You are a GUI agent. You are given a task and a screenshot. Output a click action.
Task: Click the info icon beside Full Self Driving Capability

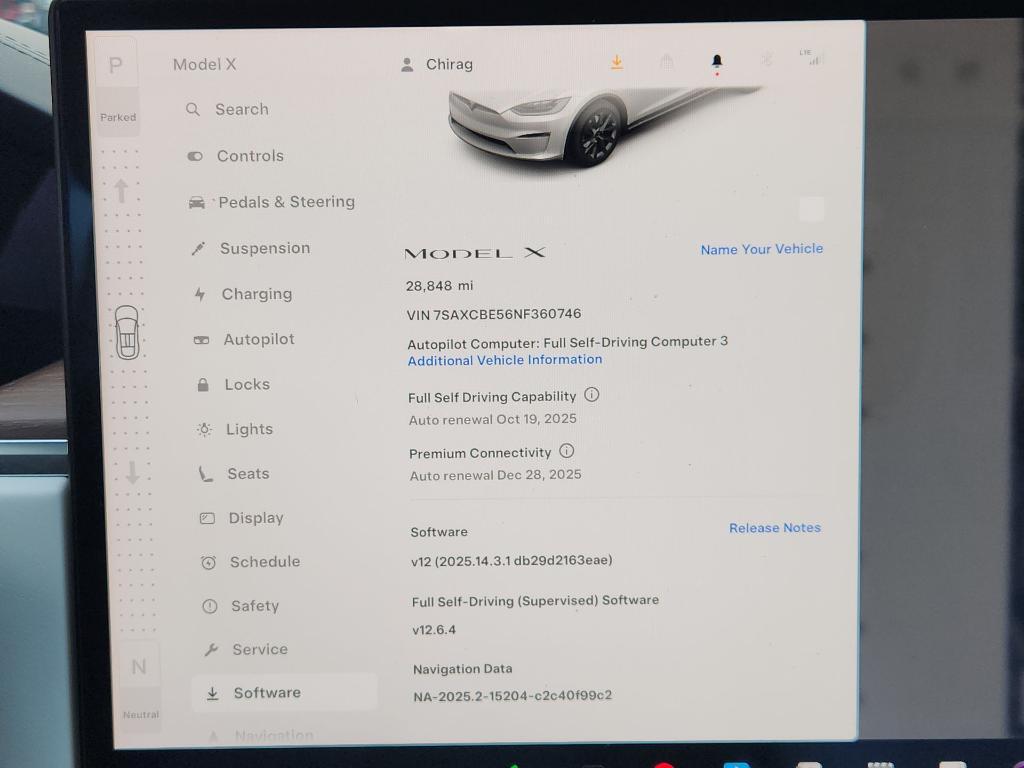point(592,395)
